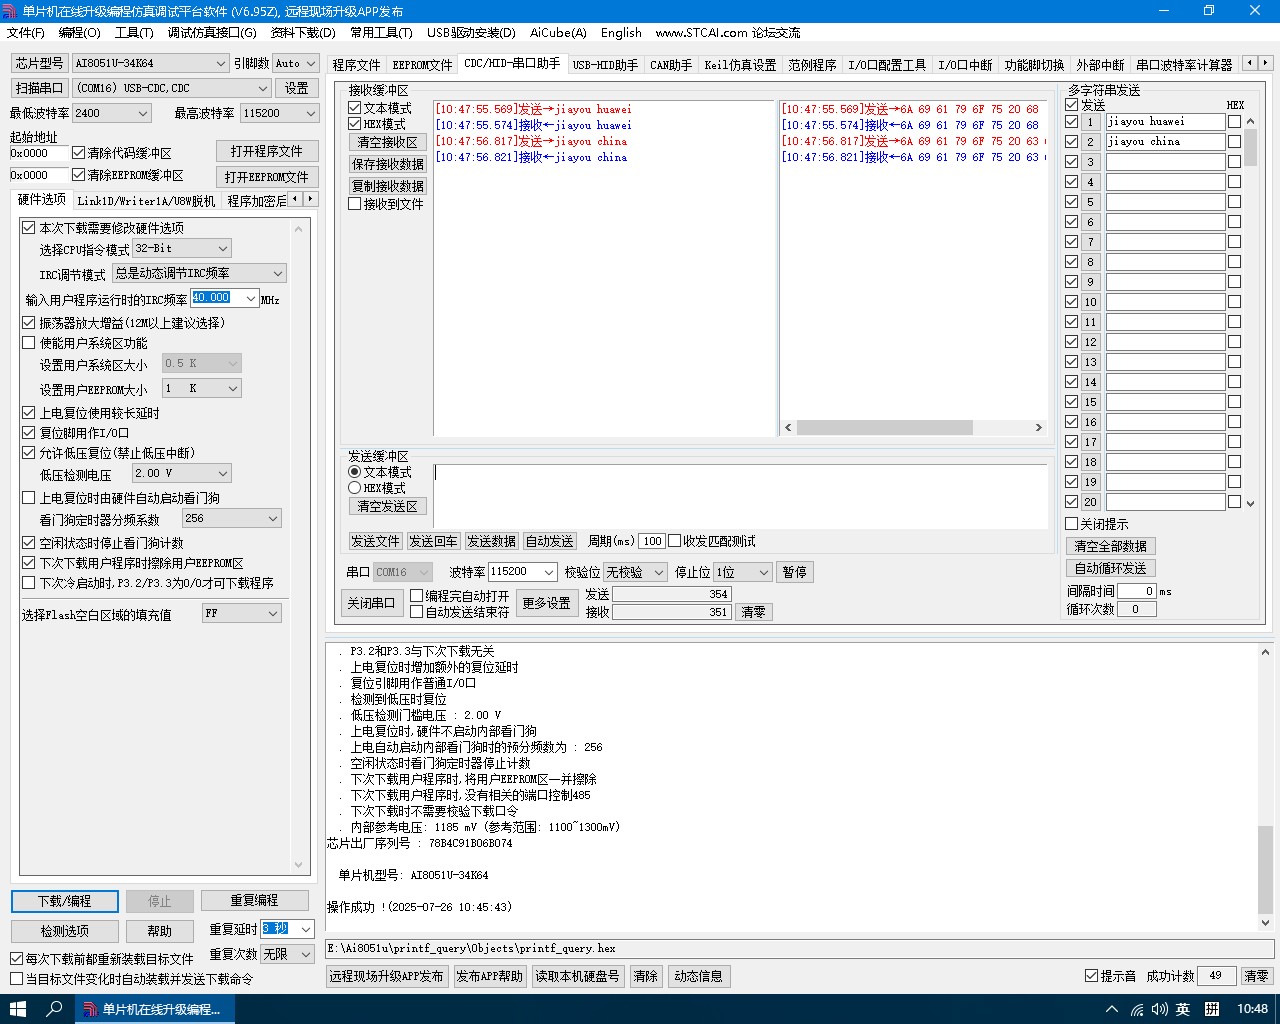Toggle the HEX模式 receive checkbox
This screenshot has width=1280, height=1024.
coord(355,124)
